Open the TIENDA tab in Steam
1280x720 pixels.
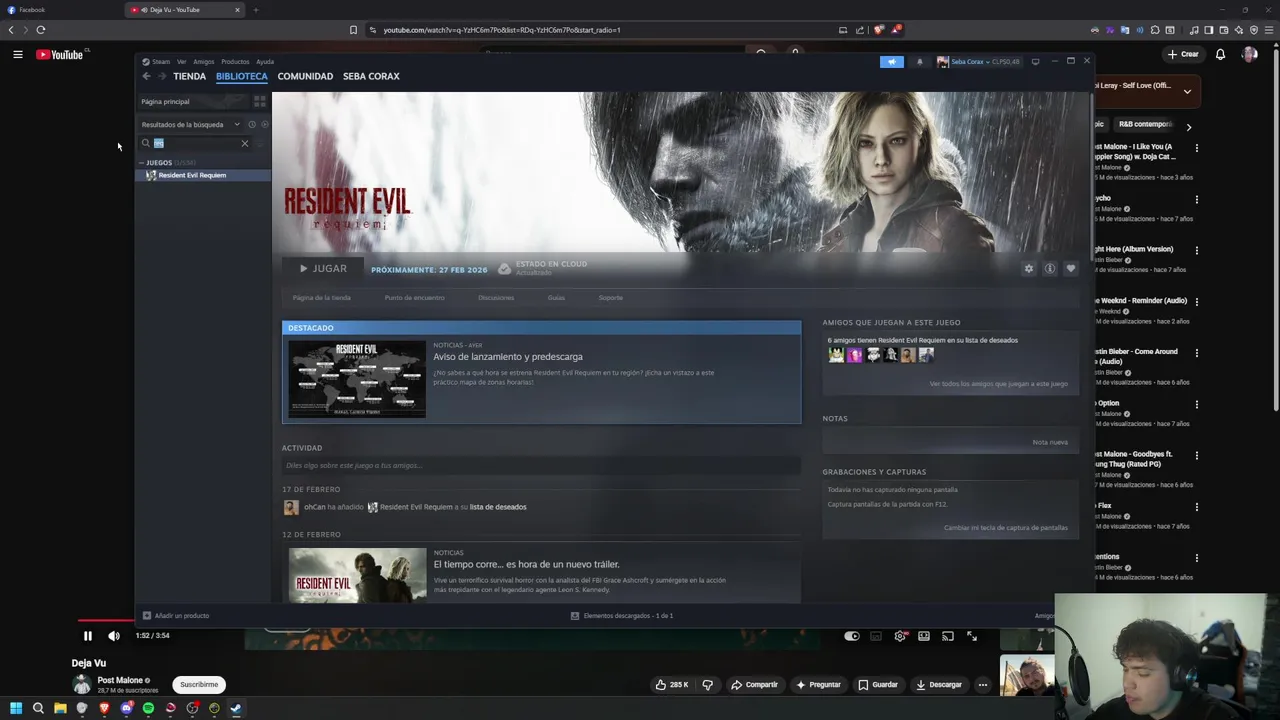pyautogui.click(x=189, y=76)
